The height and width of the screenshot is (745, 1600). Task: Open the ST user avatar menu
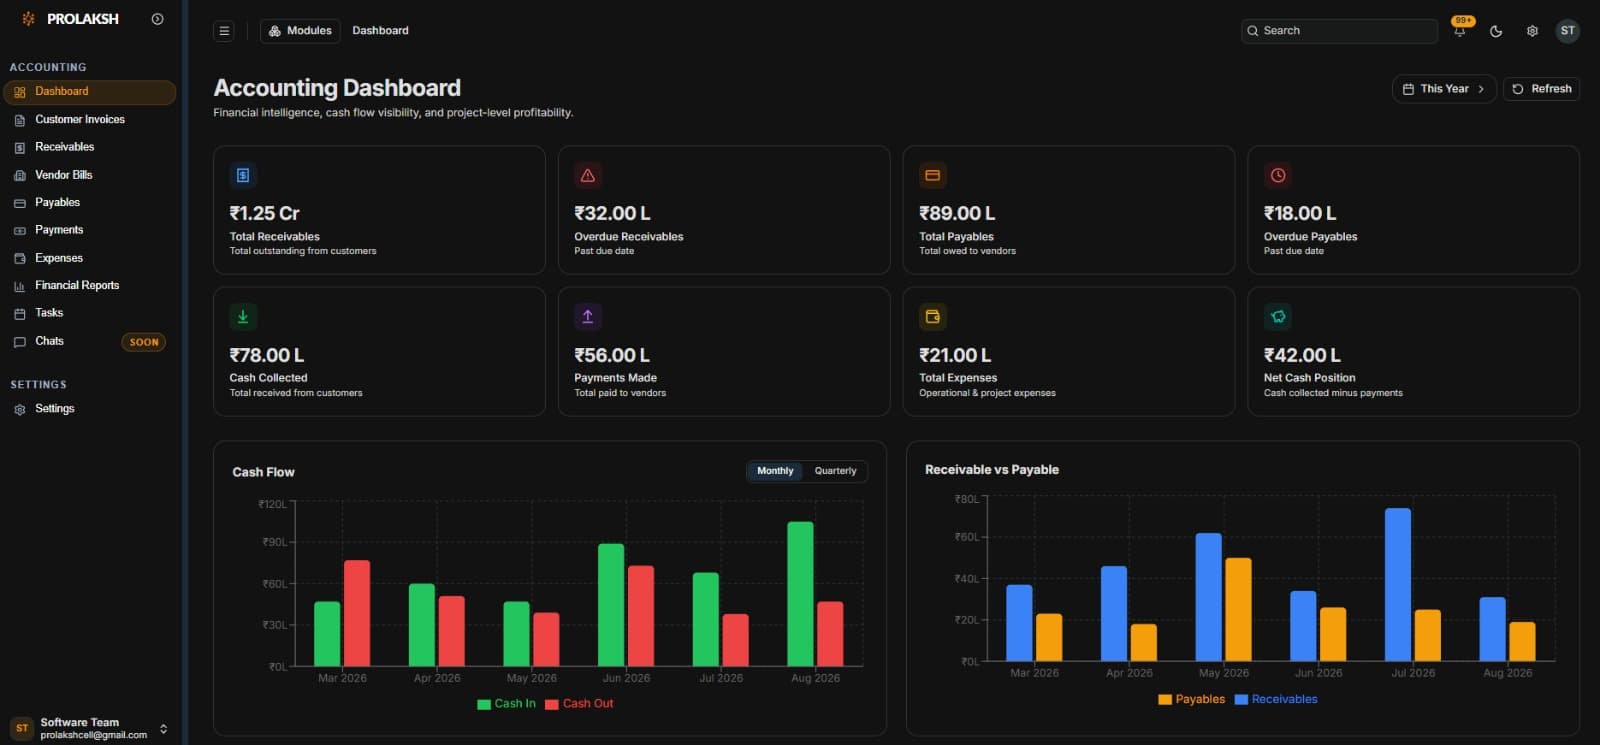click(1568, 31)
